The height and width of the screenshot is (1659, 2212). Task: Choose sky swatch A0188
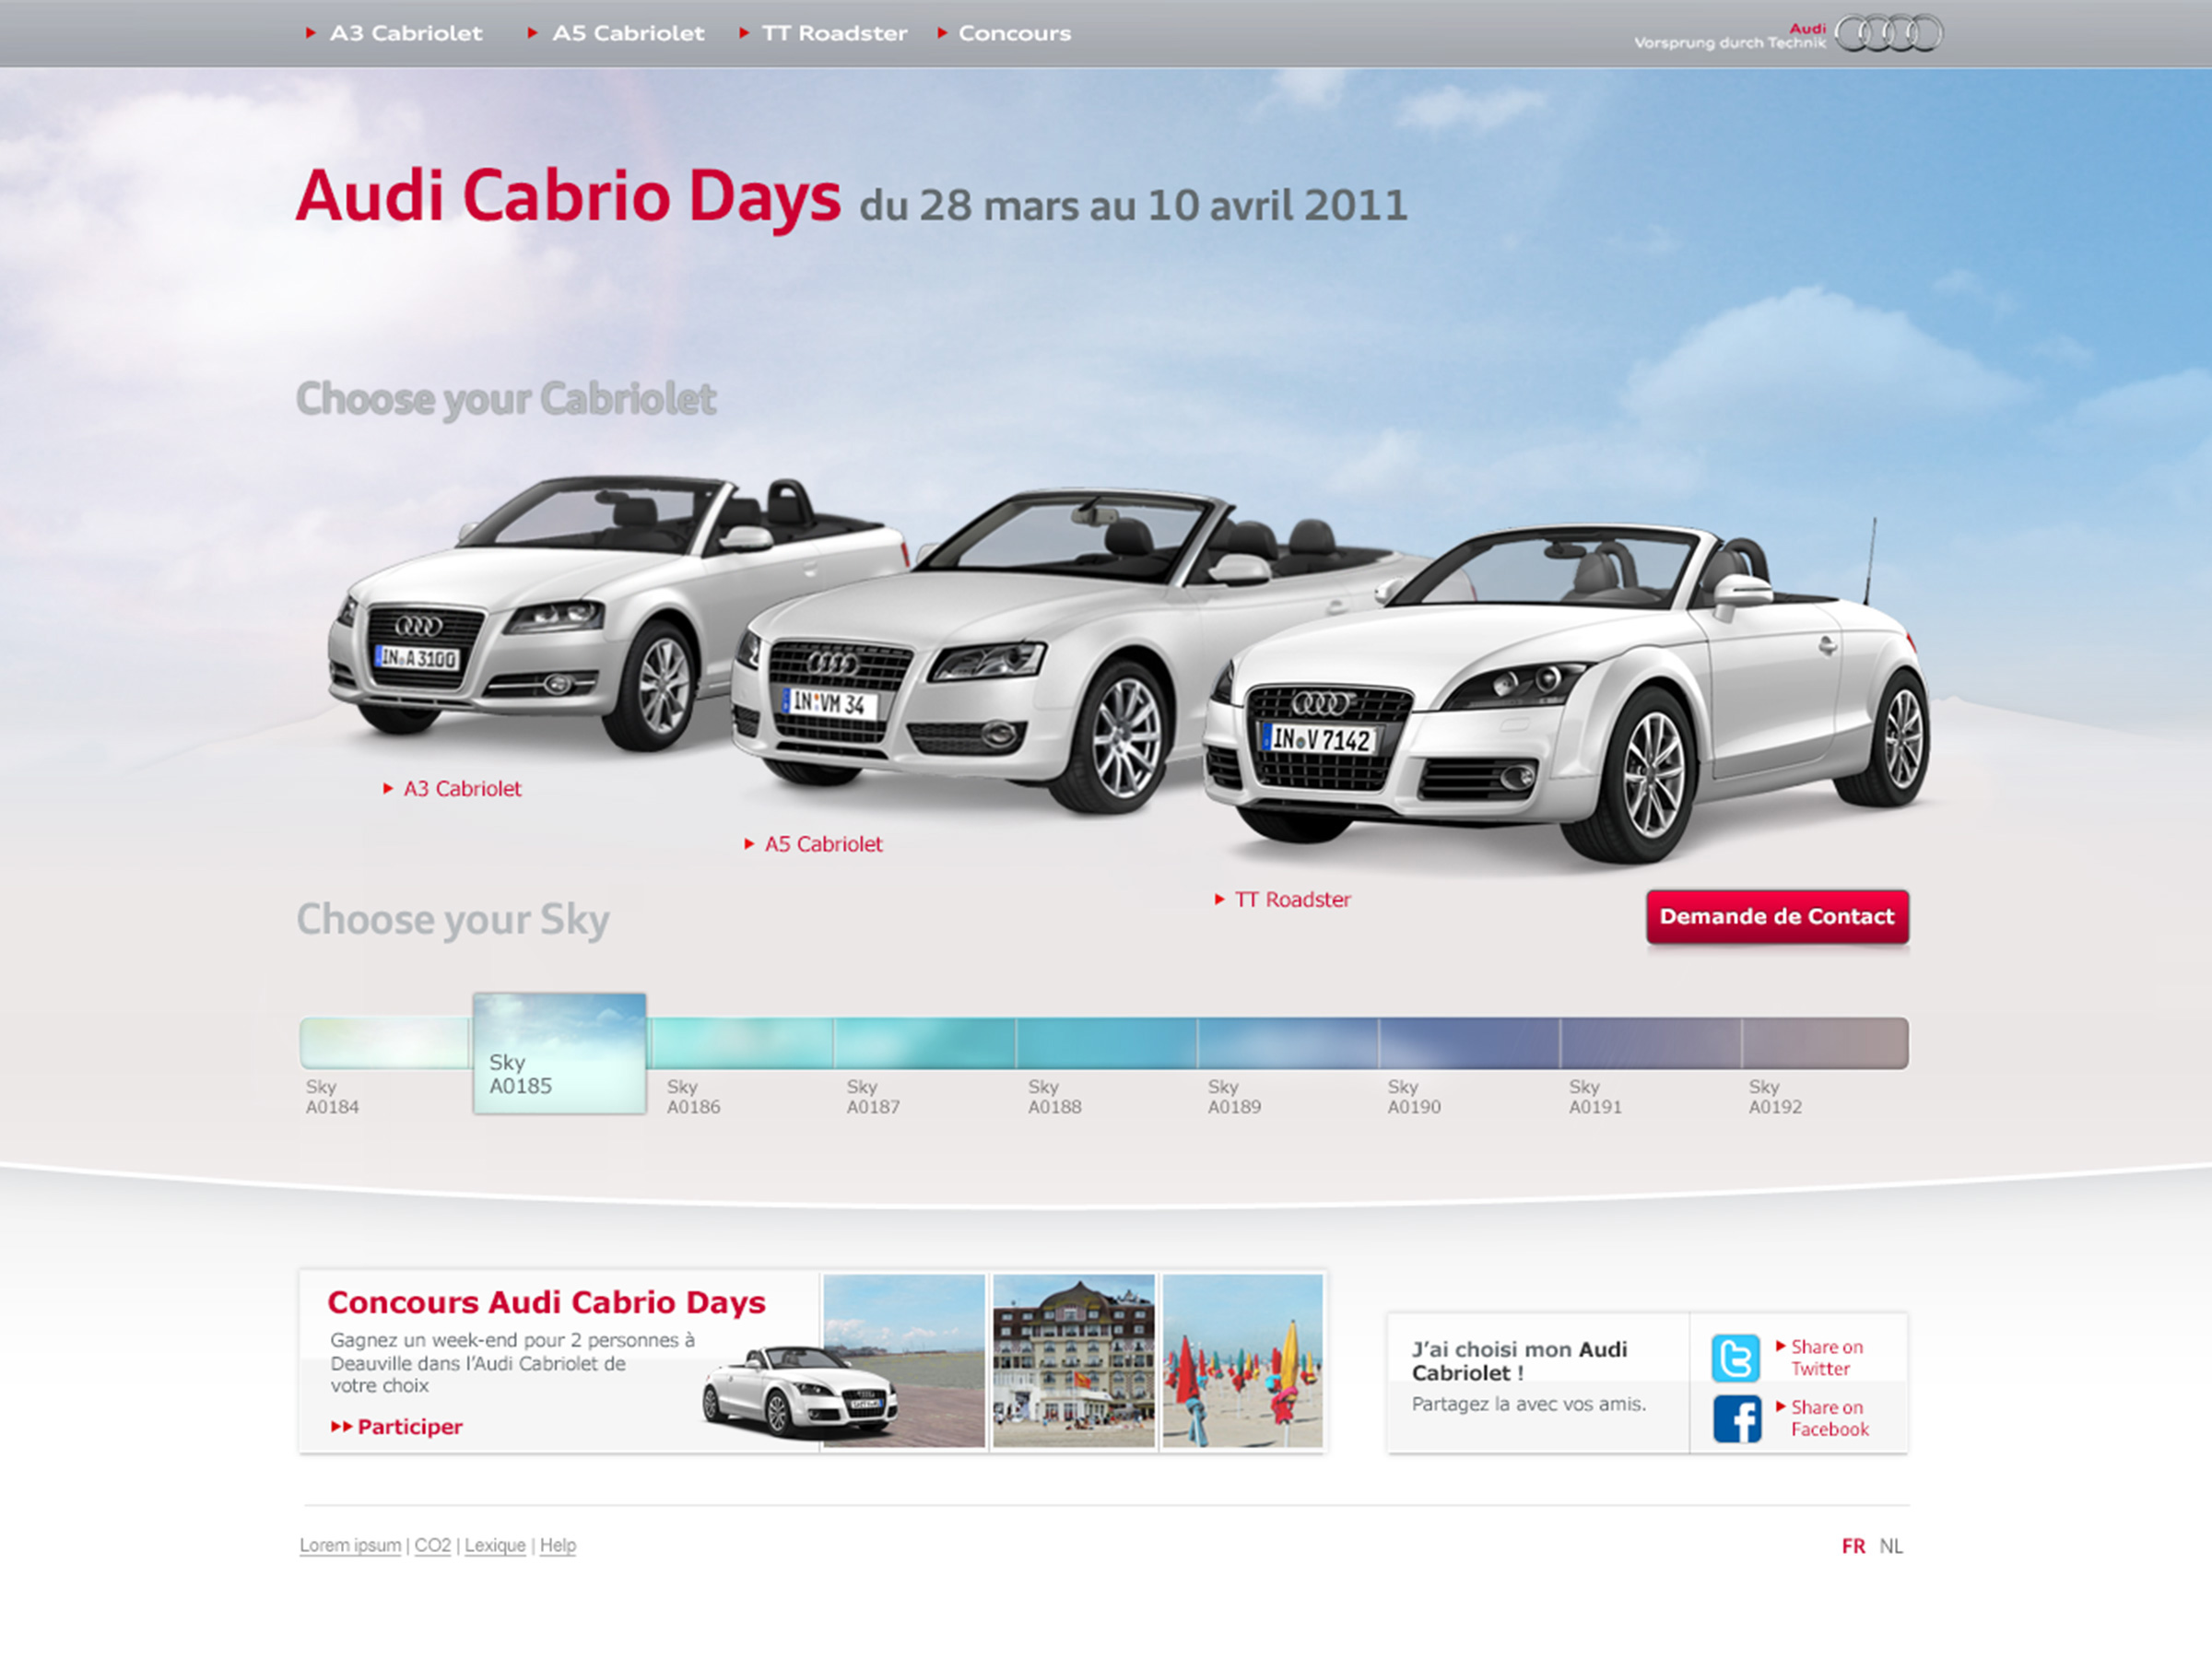point(1106,1043)
